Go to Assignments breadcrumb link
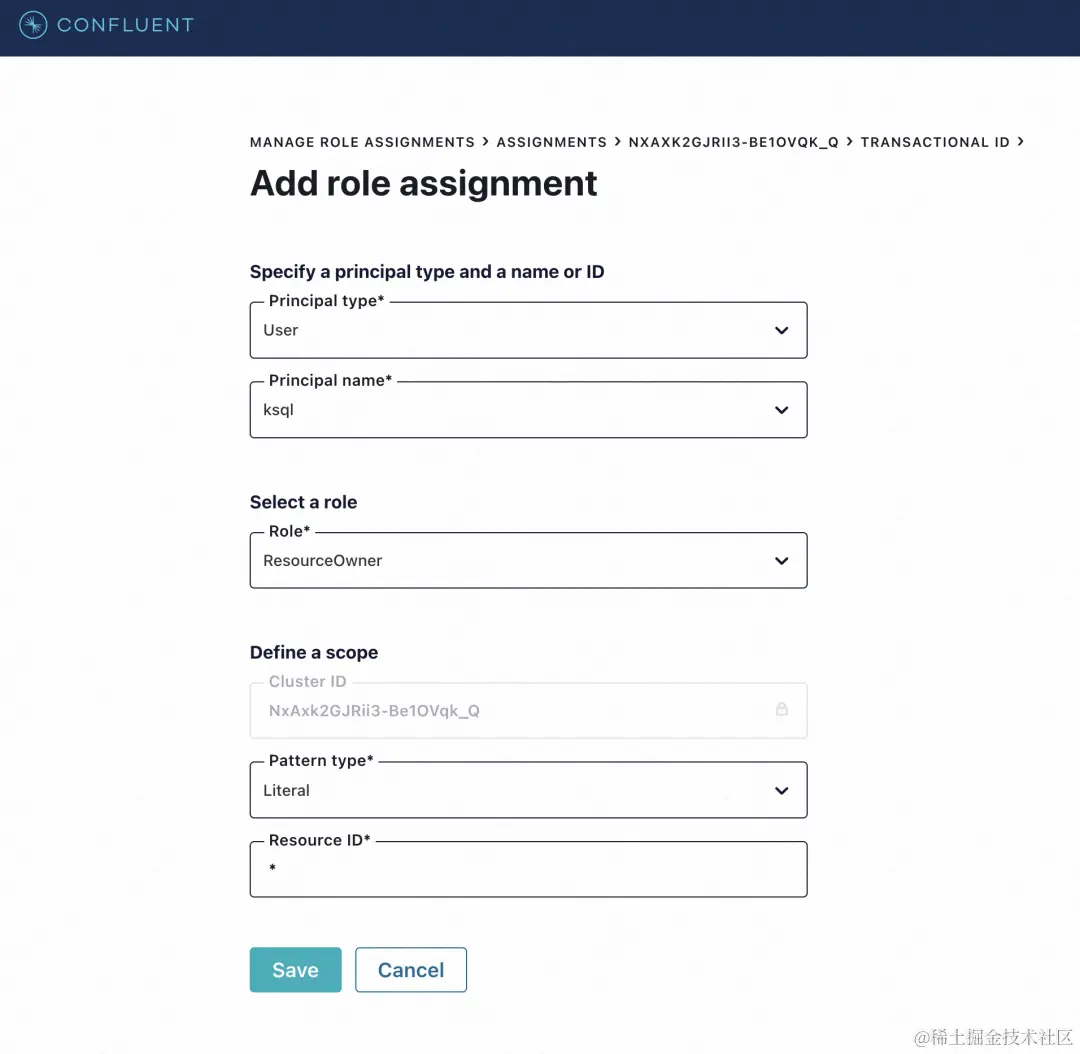 click(552, 142)
